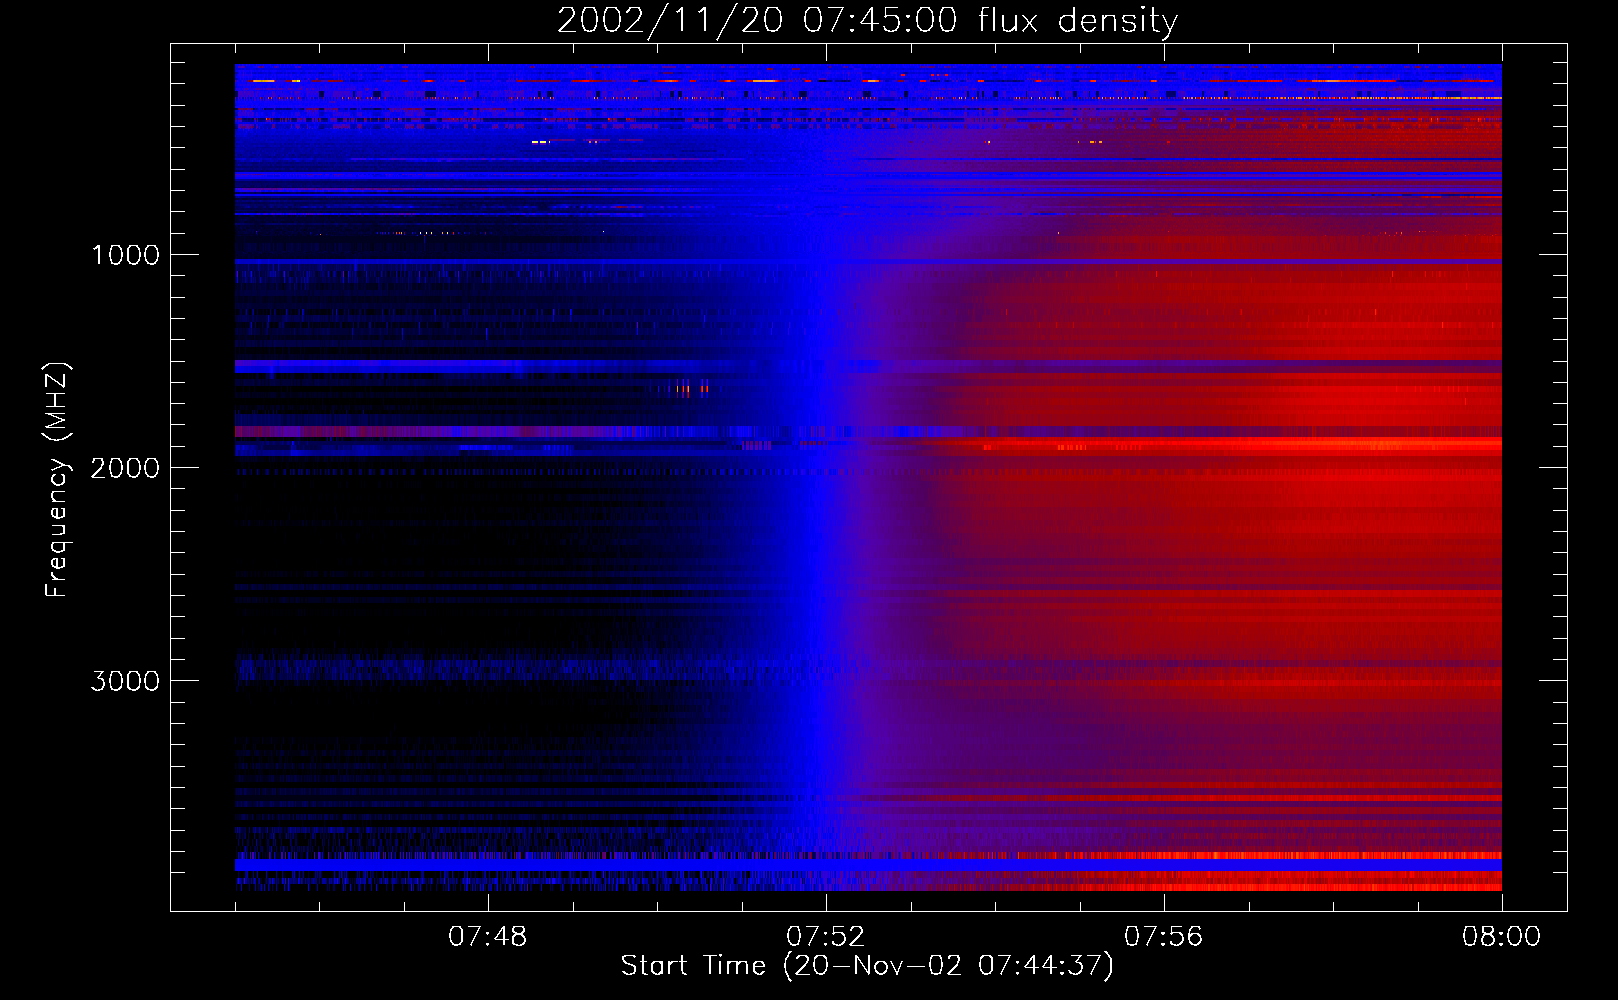
Task: Click the plot title '2002/11/20 07:45:00 flux density'
Action: (x=867, y=21)
